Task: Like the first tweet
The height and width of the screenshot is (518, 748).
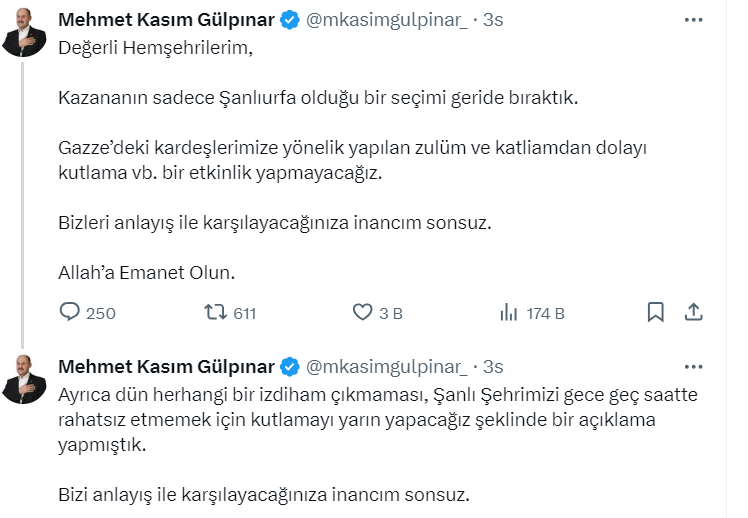Action: coord(363,313)
